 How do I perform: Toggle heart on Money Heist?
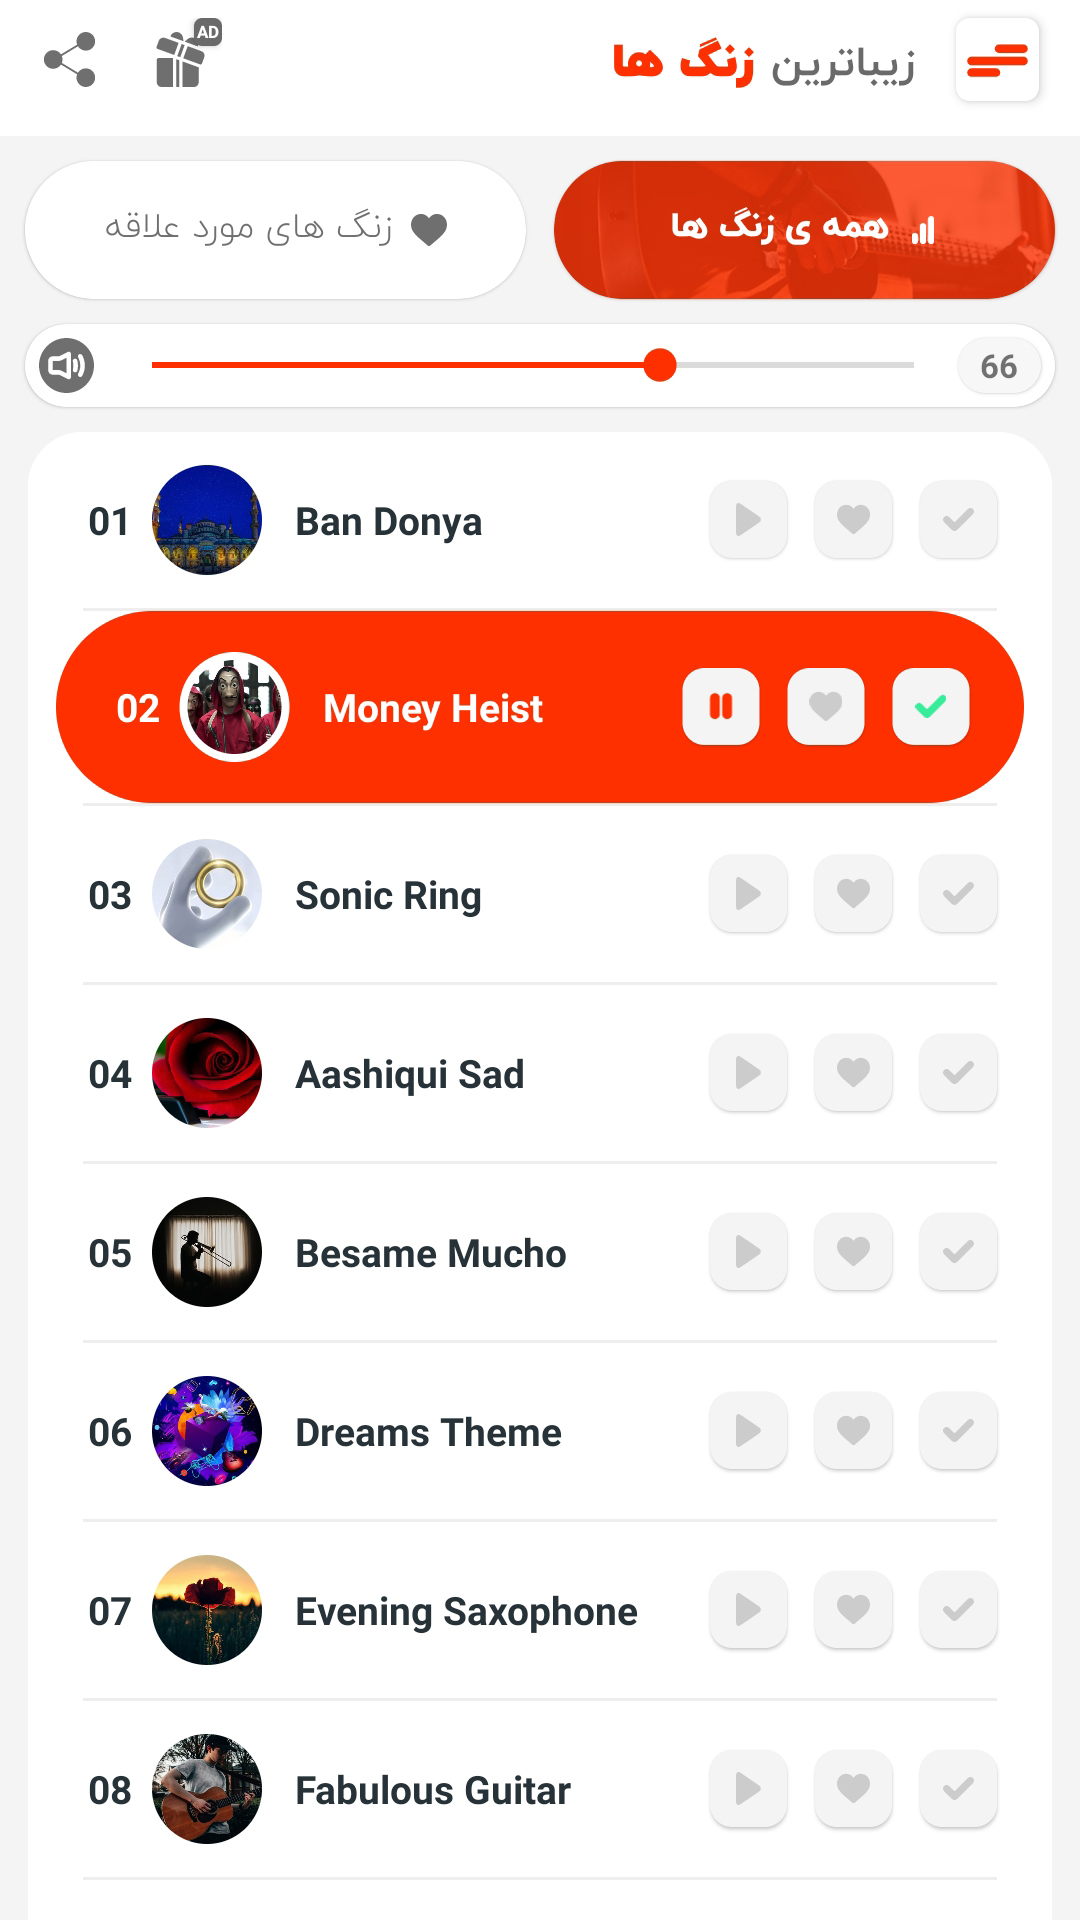point(826,707)
